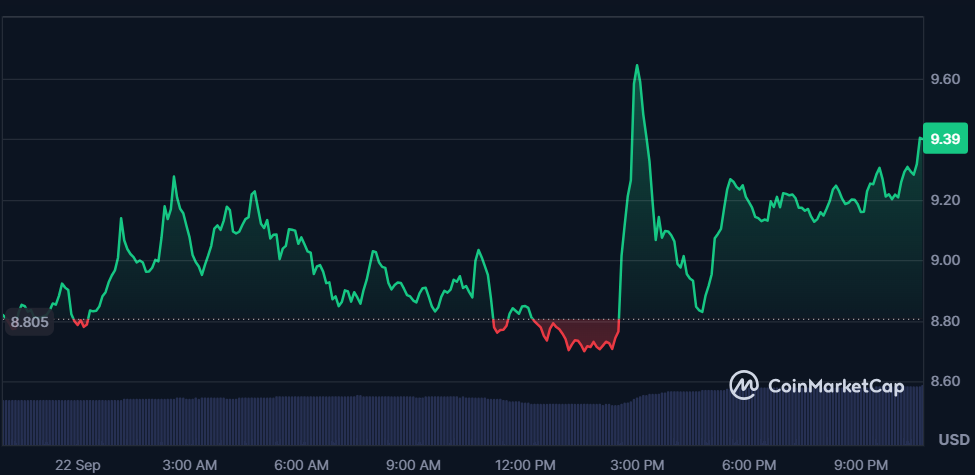Click the USD currency label
This screenshot has height=475, width=975.
(x=954, y=440)
